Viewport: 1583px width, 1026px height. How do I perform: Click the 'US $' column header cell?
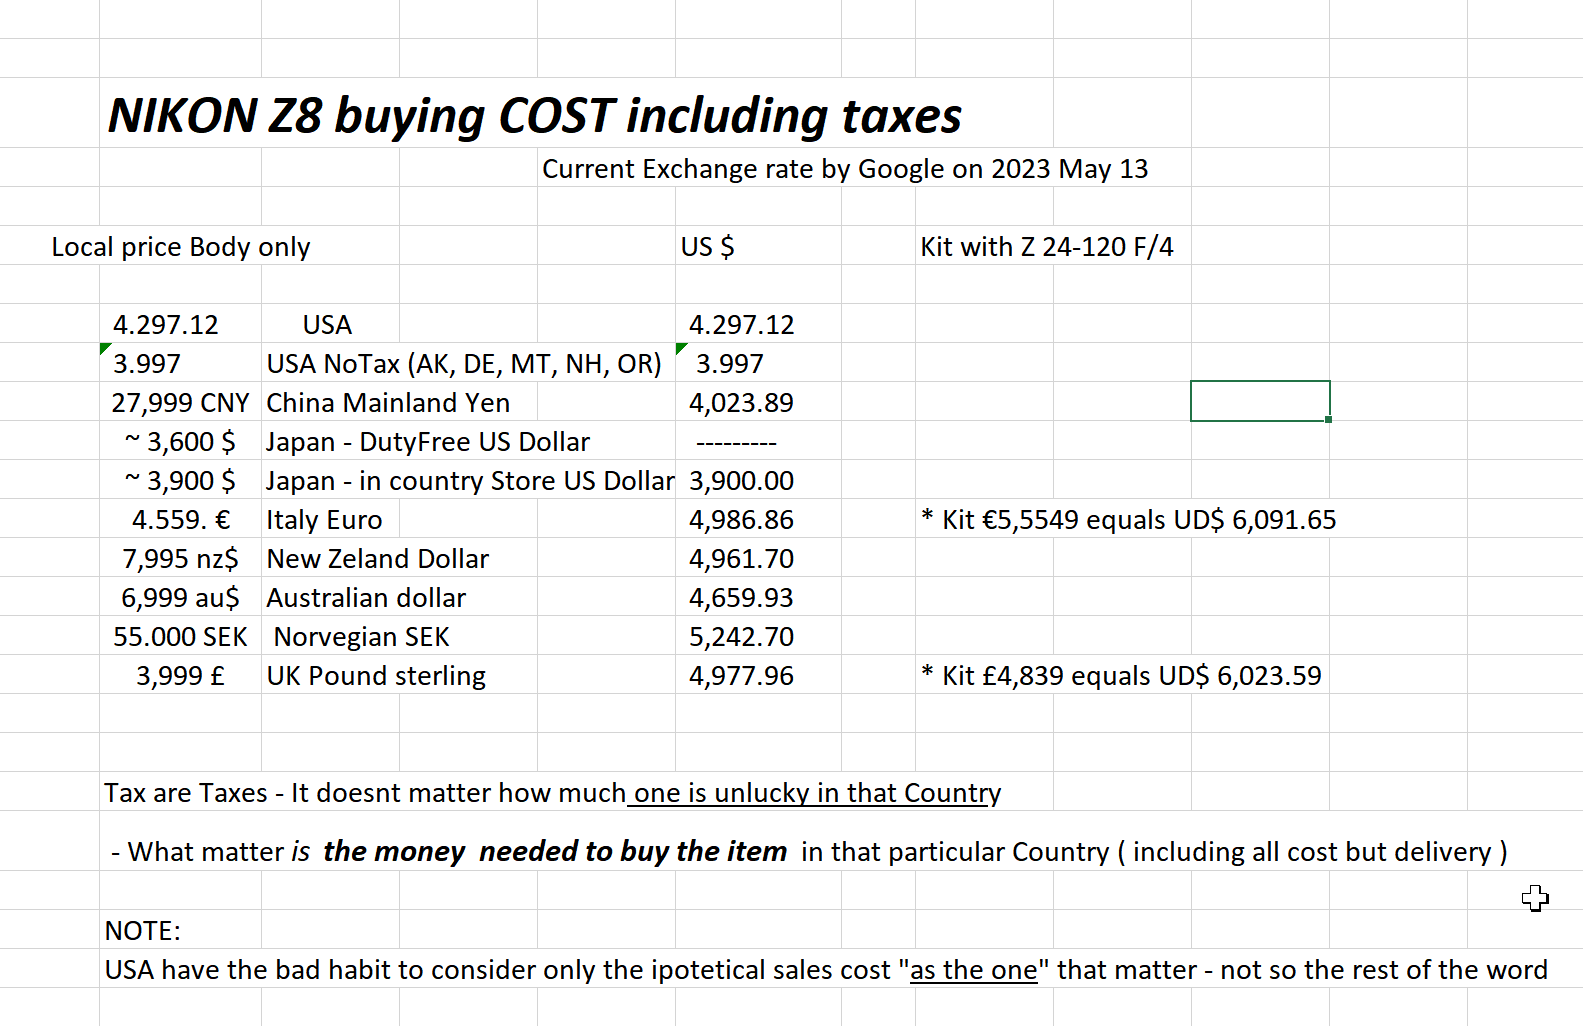[x=708, y=247]
